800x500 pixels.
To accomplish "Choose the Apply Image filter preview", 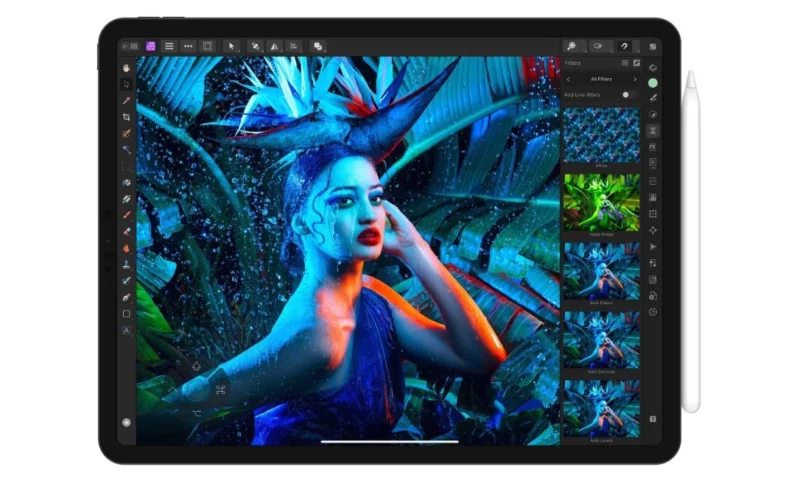I will click(x=601, y=202).
